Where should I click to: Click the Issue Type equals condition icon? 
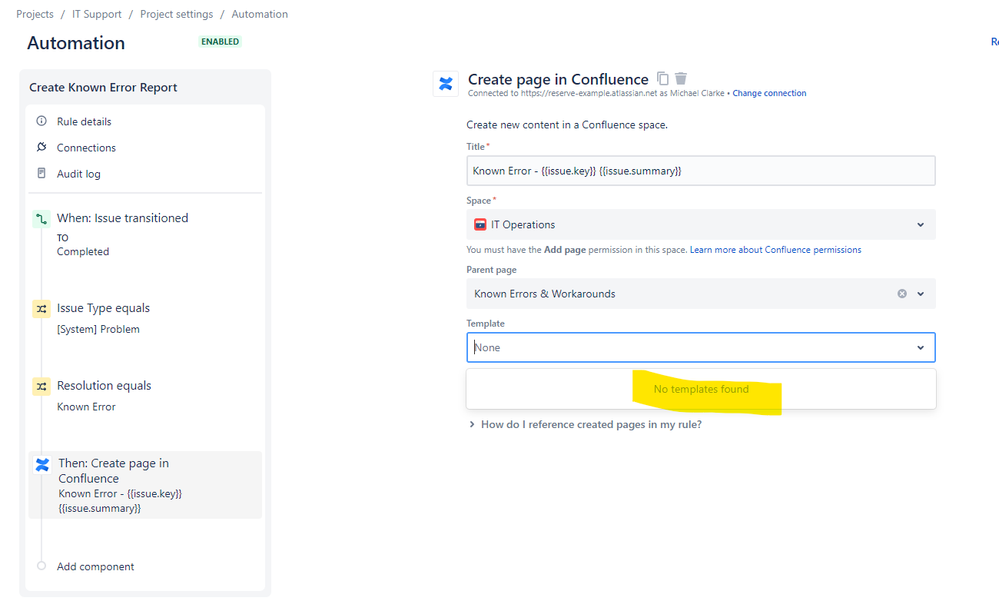[x=41, y=309]
